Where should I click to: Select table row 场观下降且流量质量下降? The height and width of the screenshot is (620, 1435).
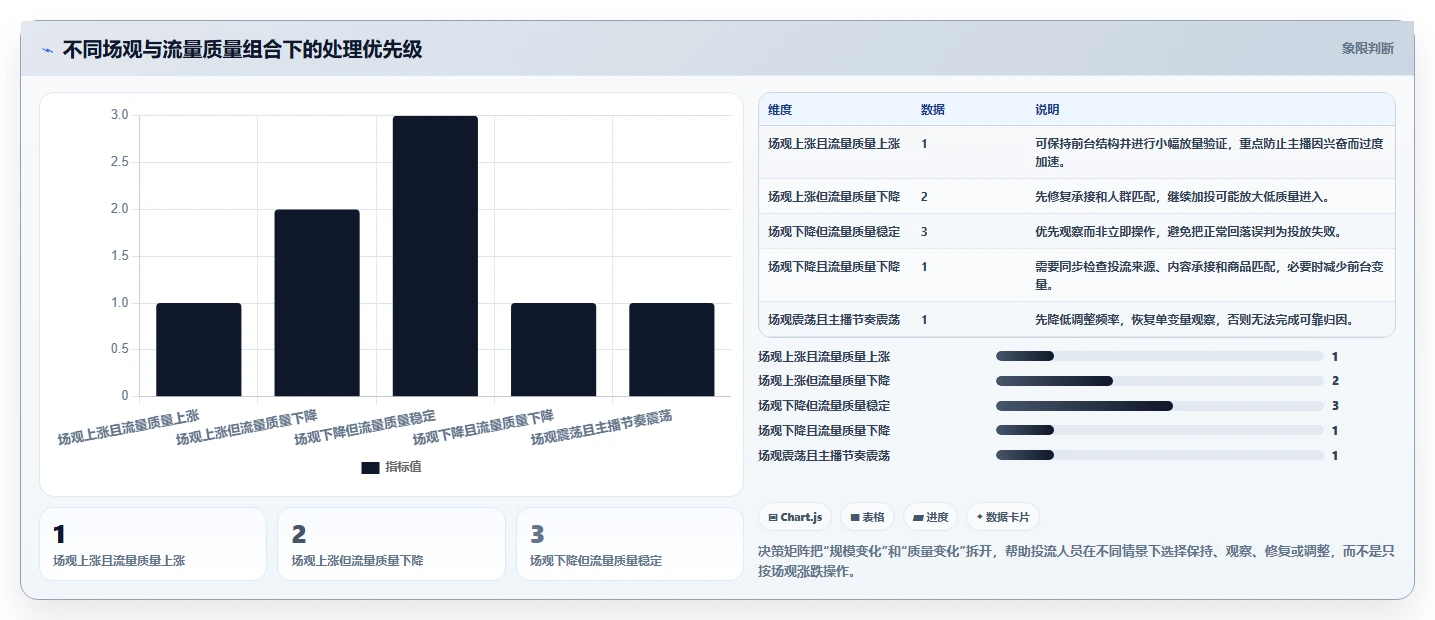[1077, 275]
